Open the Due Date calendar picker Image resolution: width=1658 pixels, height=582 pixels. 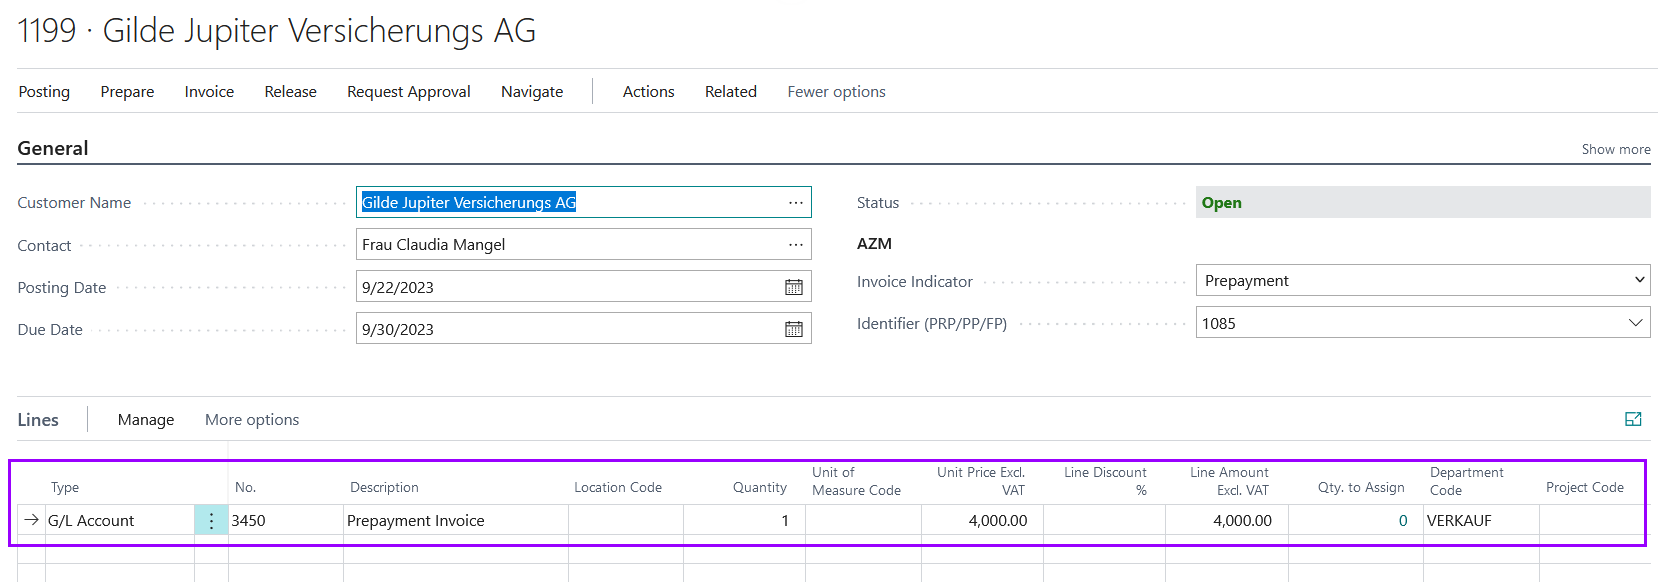tap(794, 329)
